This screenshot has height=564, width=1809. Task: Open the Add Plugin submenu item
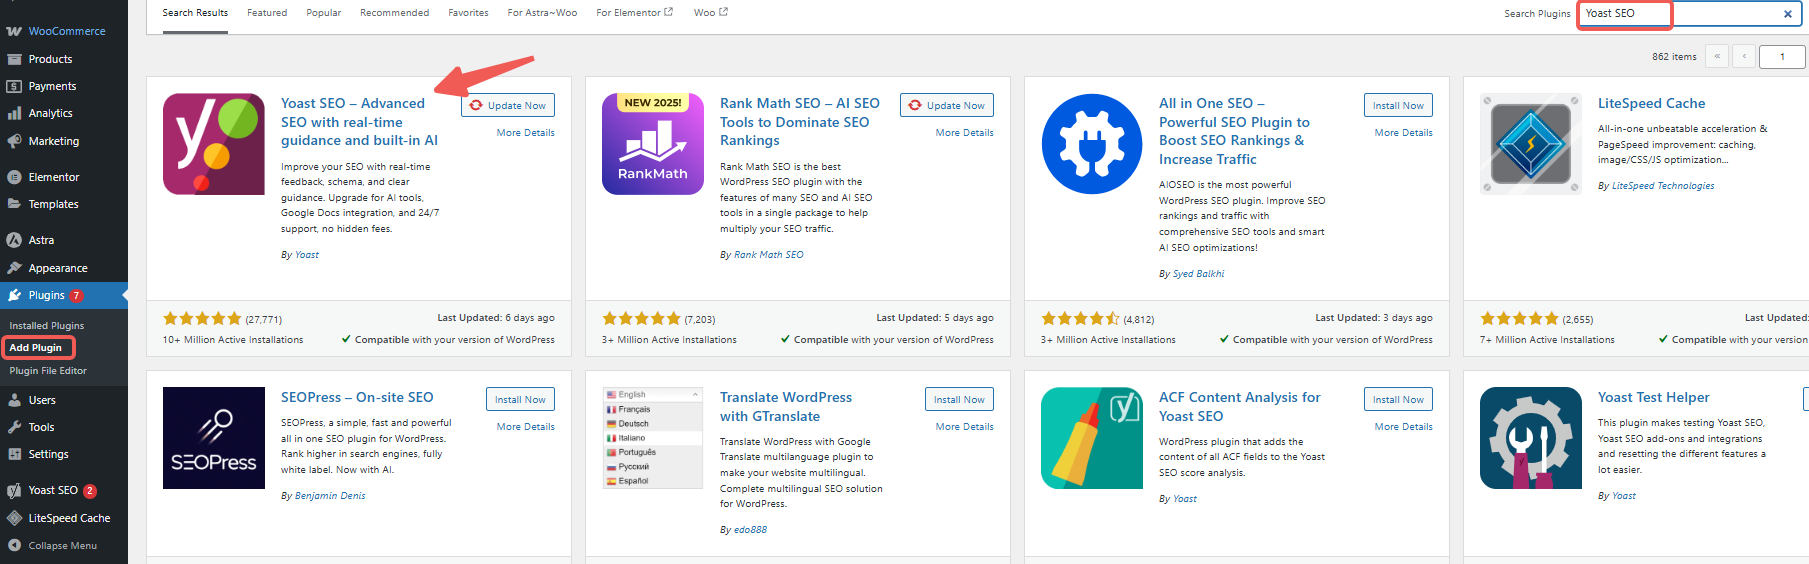(36, 348)
